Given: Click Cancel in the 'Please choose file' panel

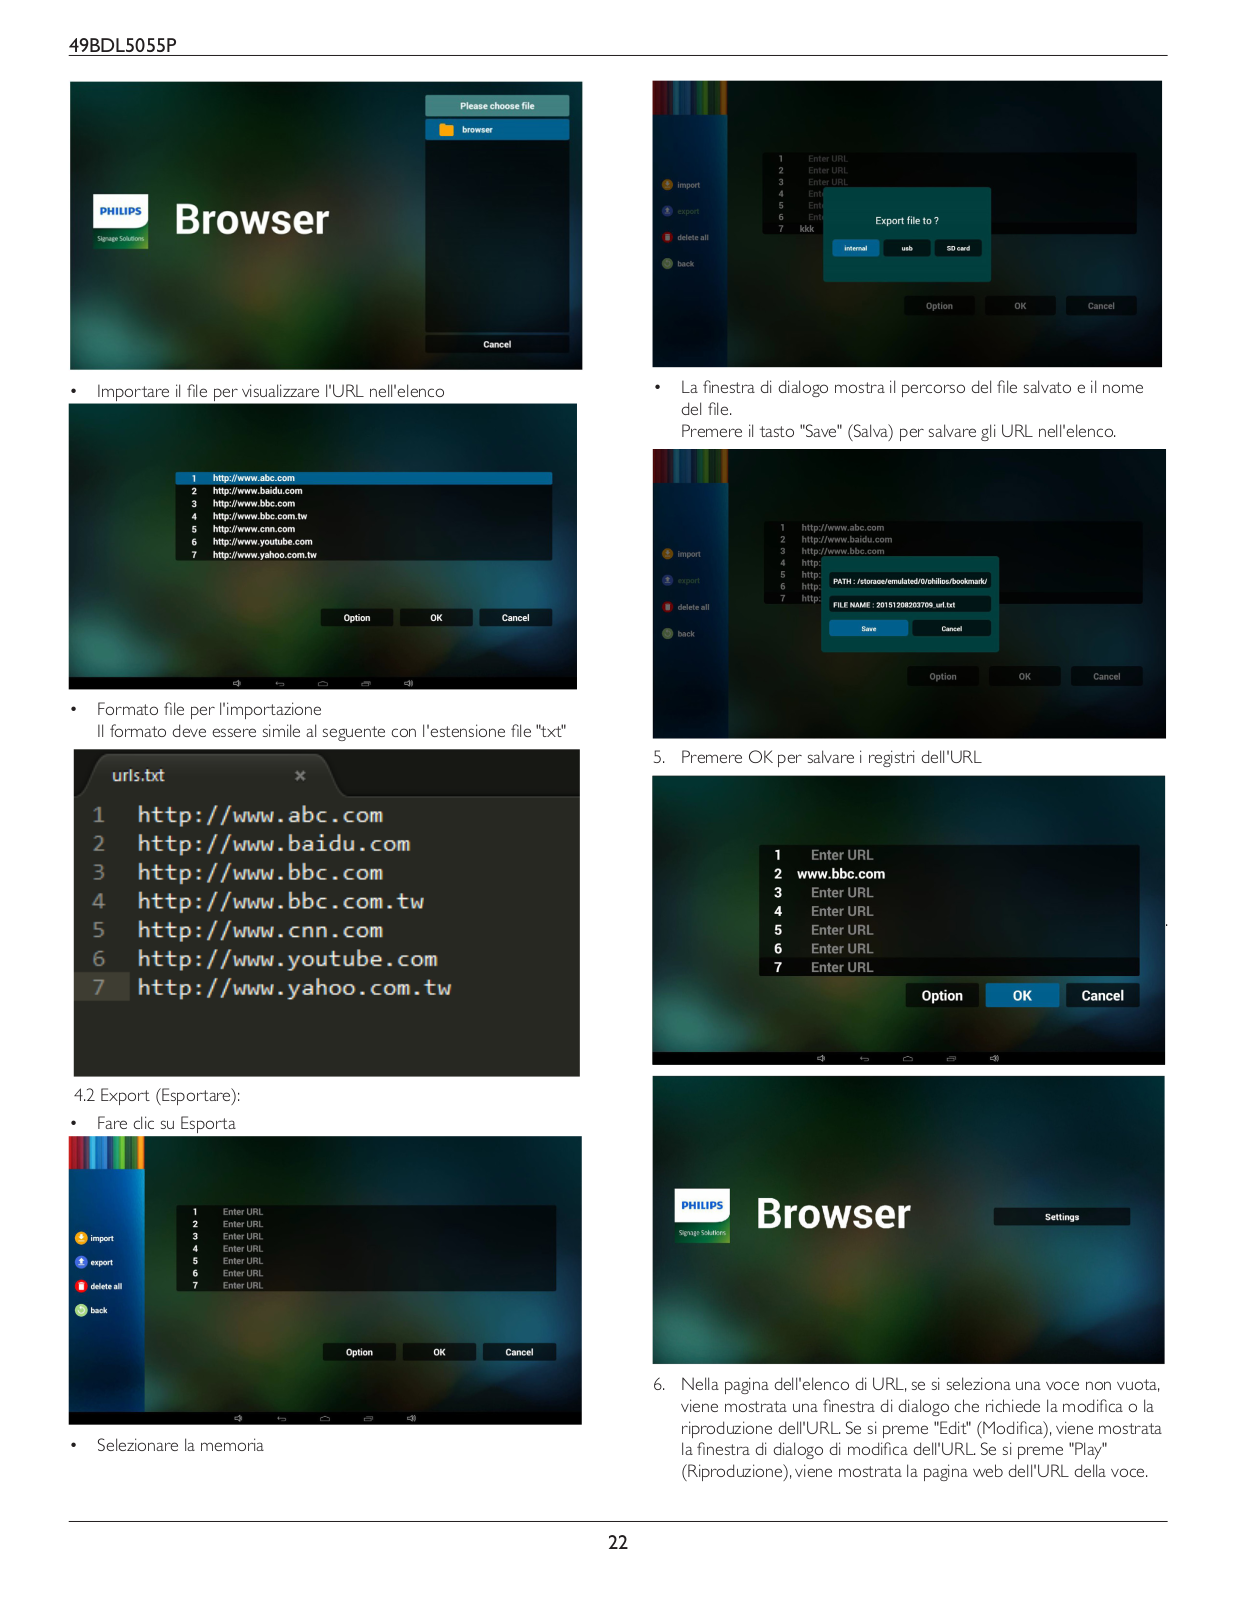Looking at the screenshot, I should [x=497, y=344].
